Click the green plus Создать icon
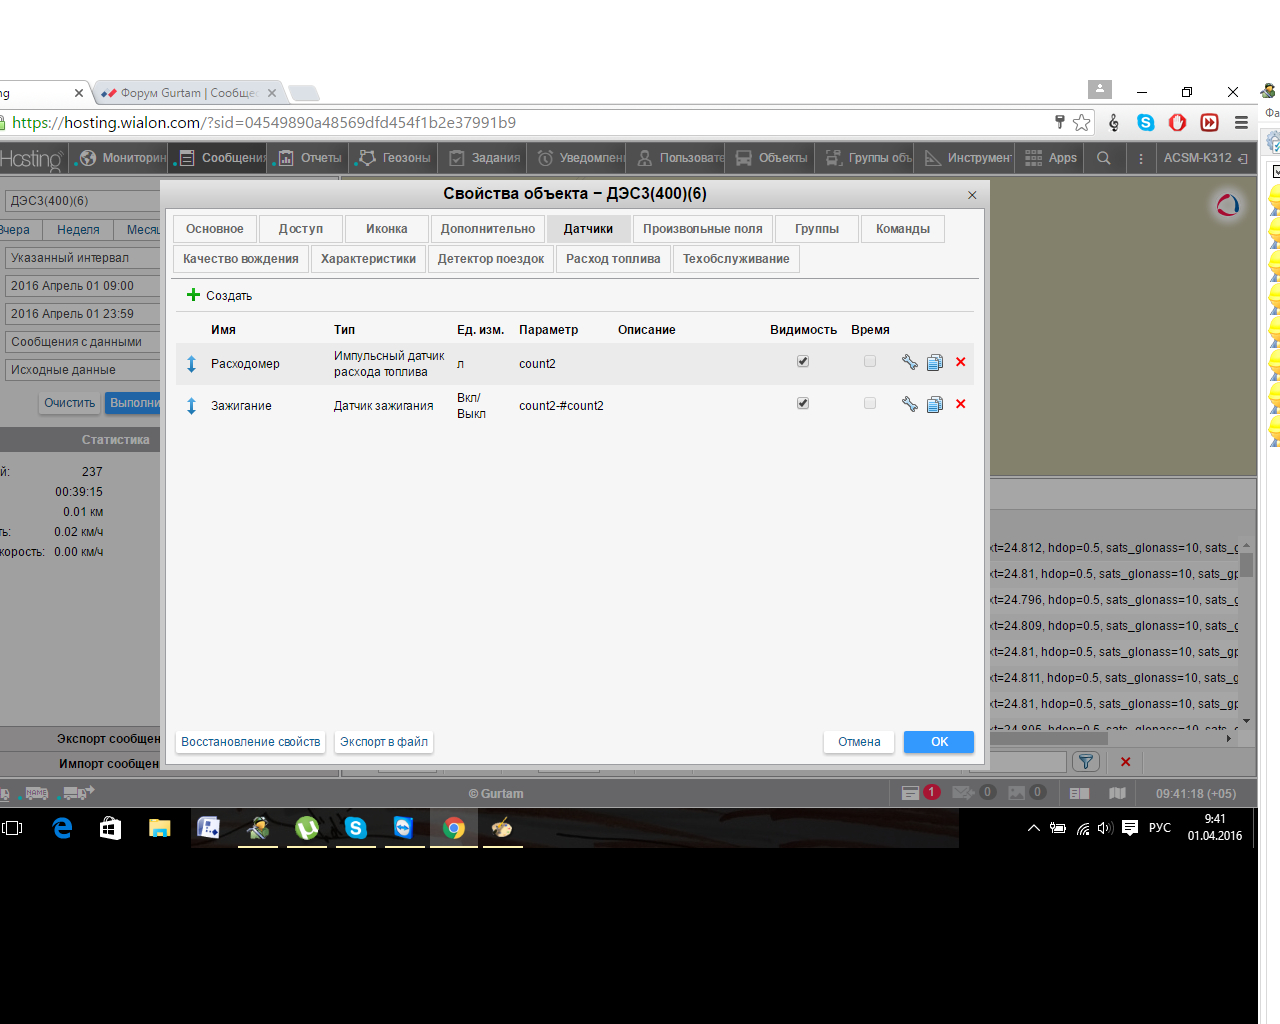The image size is (1280, 1024). [194, 295]
